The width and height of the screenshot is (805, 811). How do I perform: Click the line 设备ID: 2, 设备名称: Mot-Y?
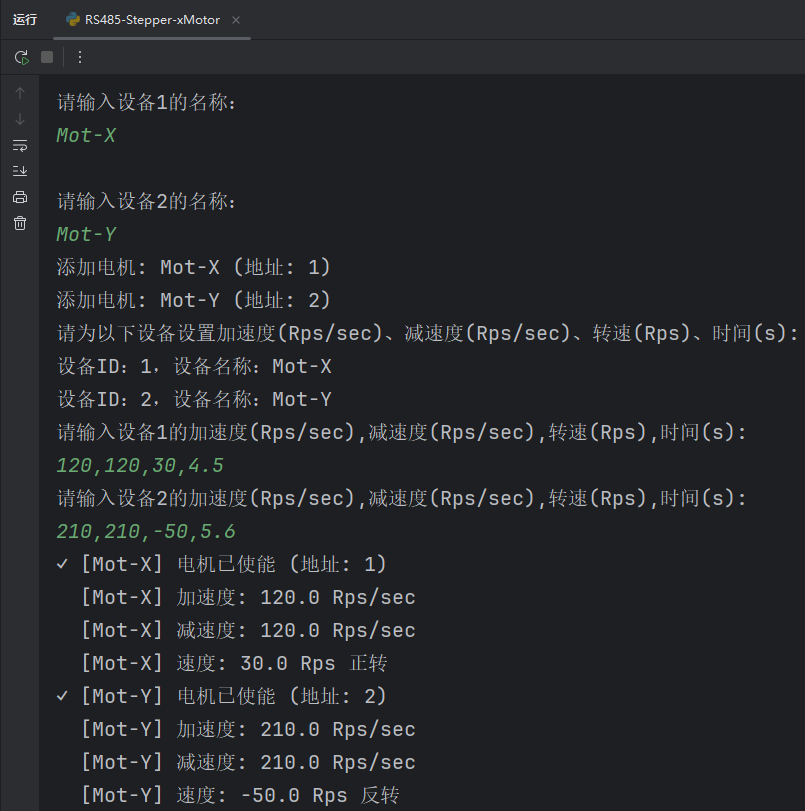coord(194,399)
